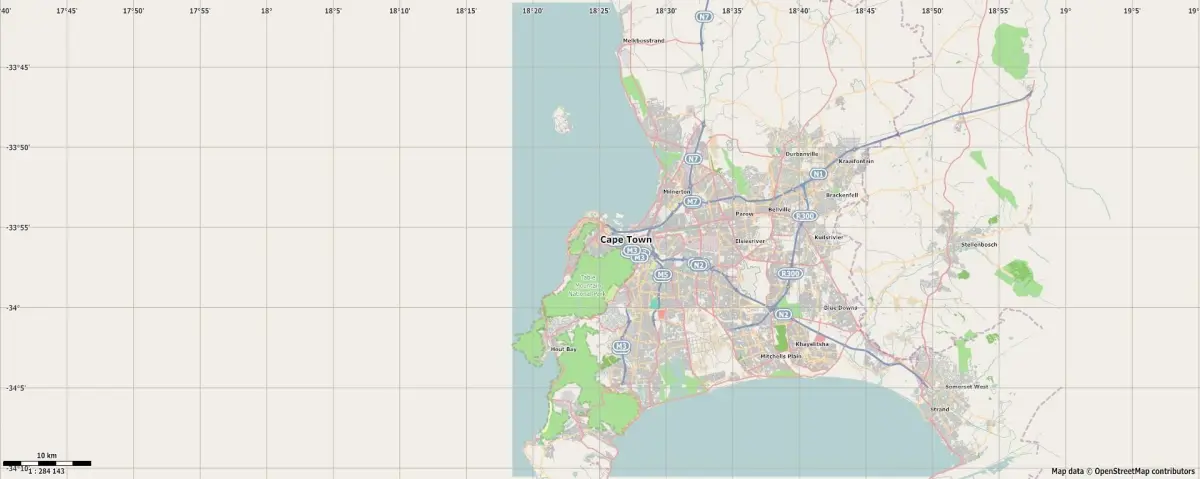Click the Strand label
The height and width of the screenshot is (479, 1200).
pos(940,409)
